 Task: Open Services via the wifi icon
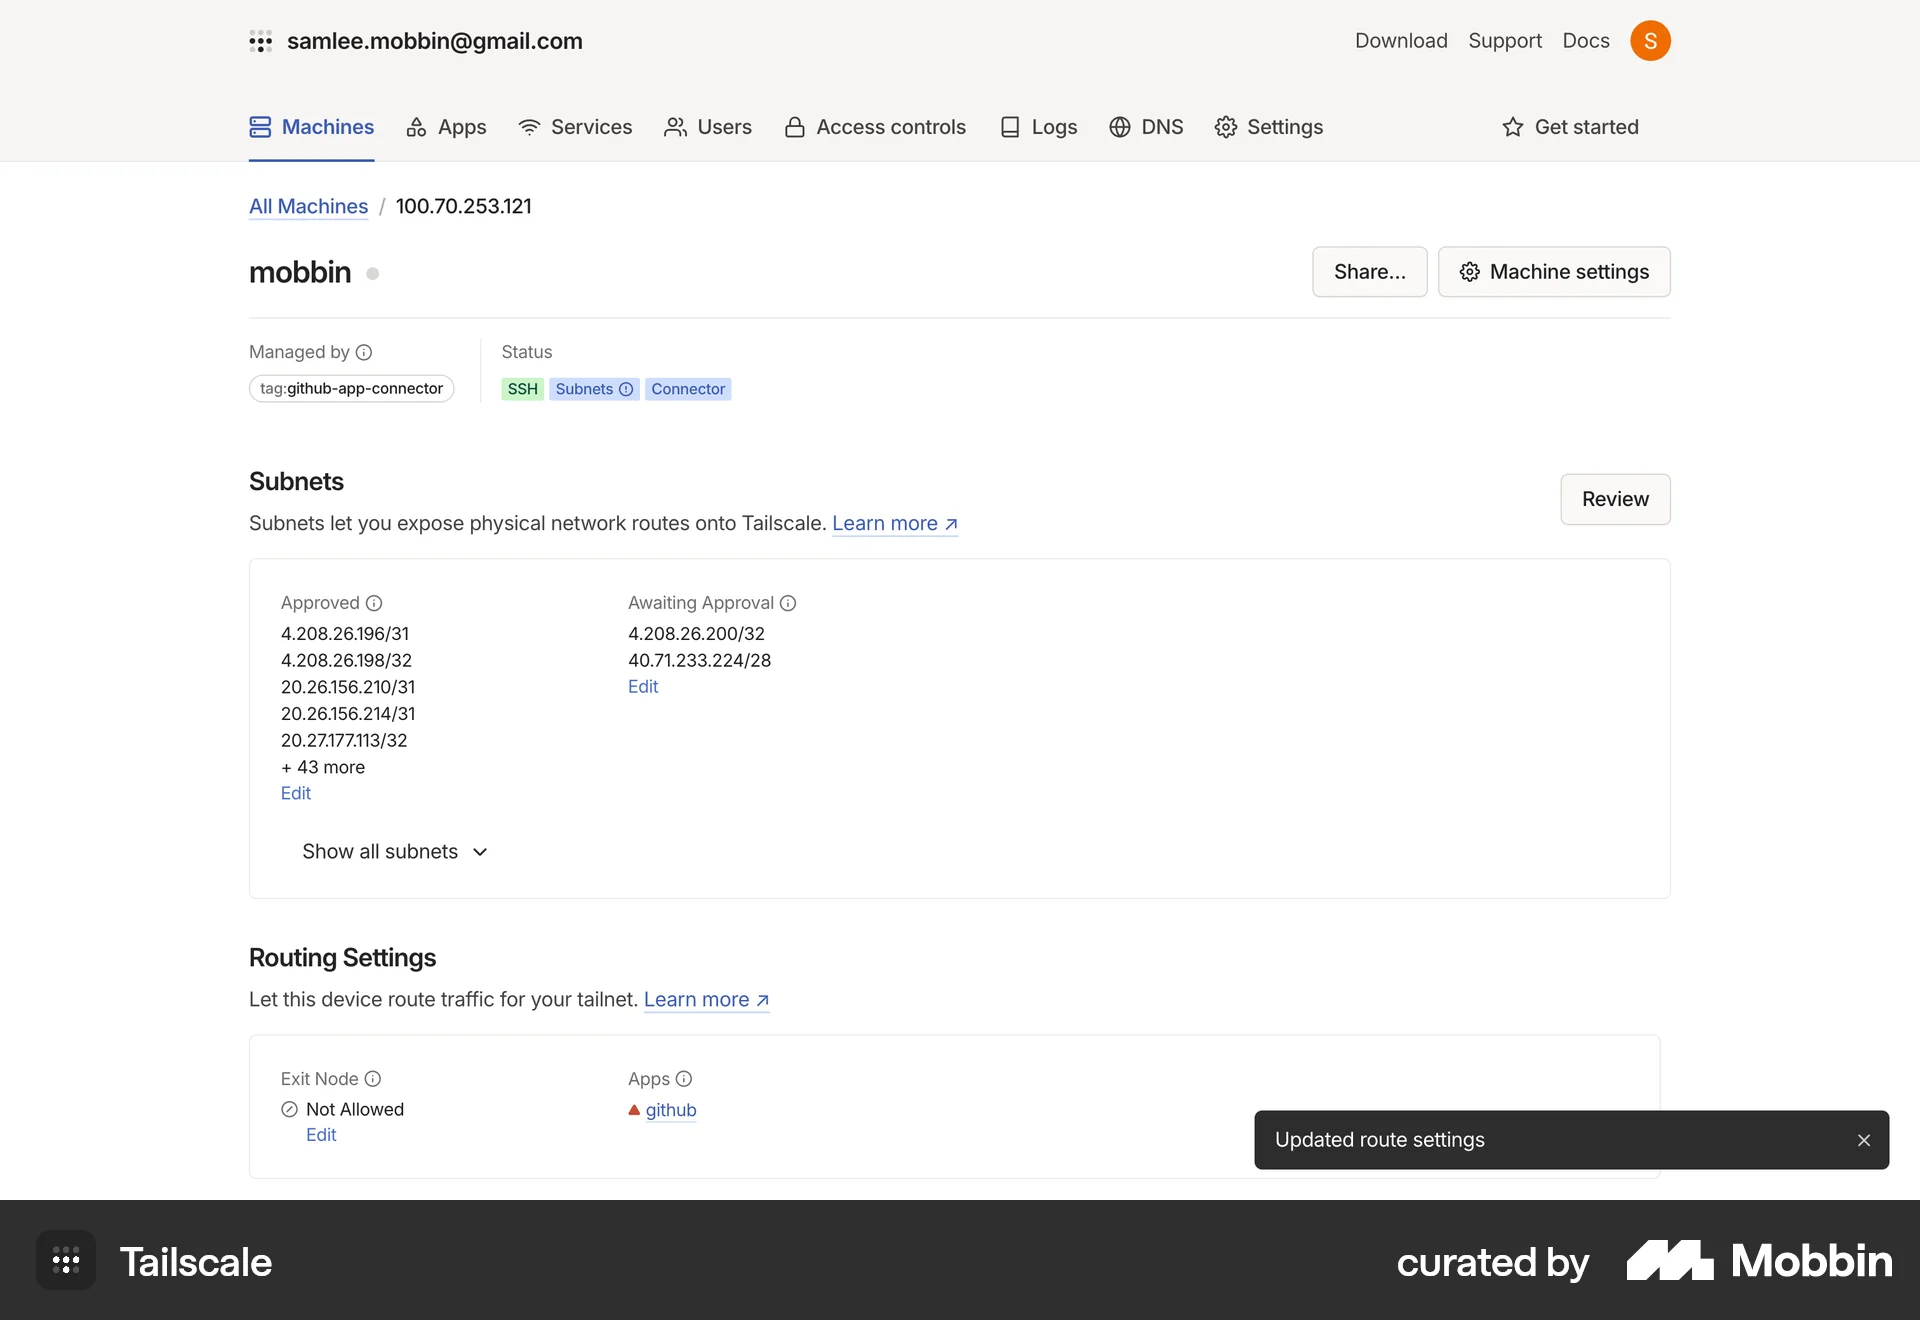coord(529,127)
